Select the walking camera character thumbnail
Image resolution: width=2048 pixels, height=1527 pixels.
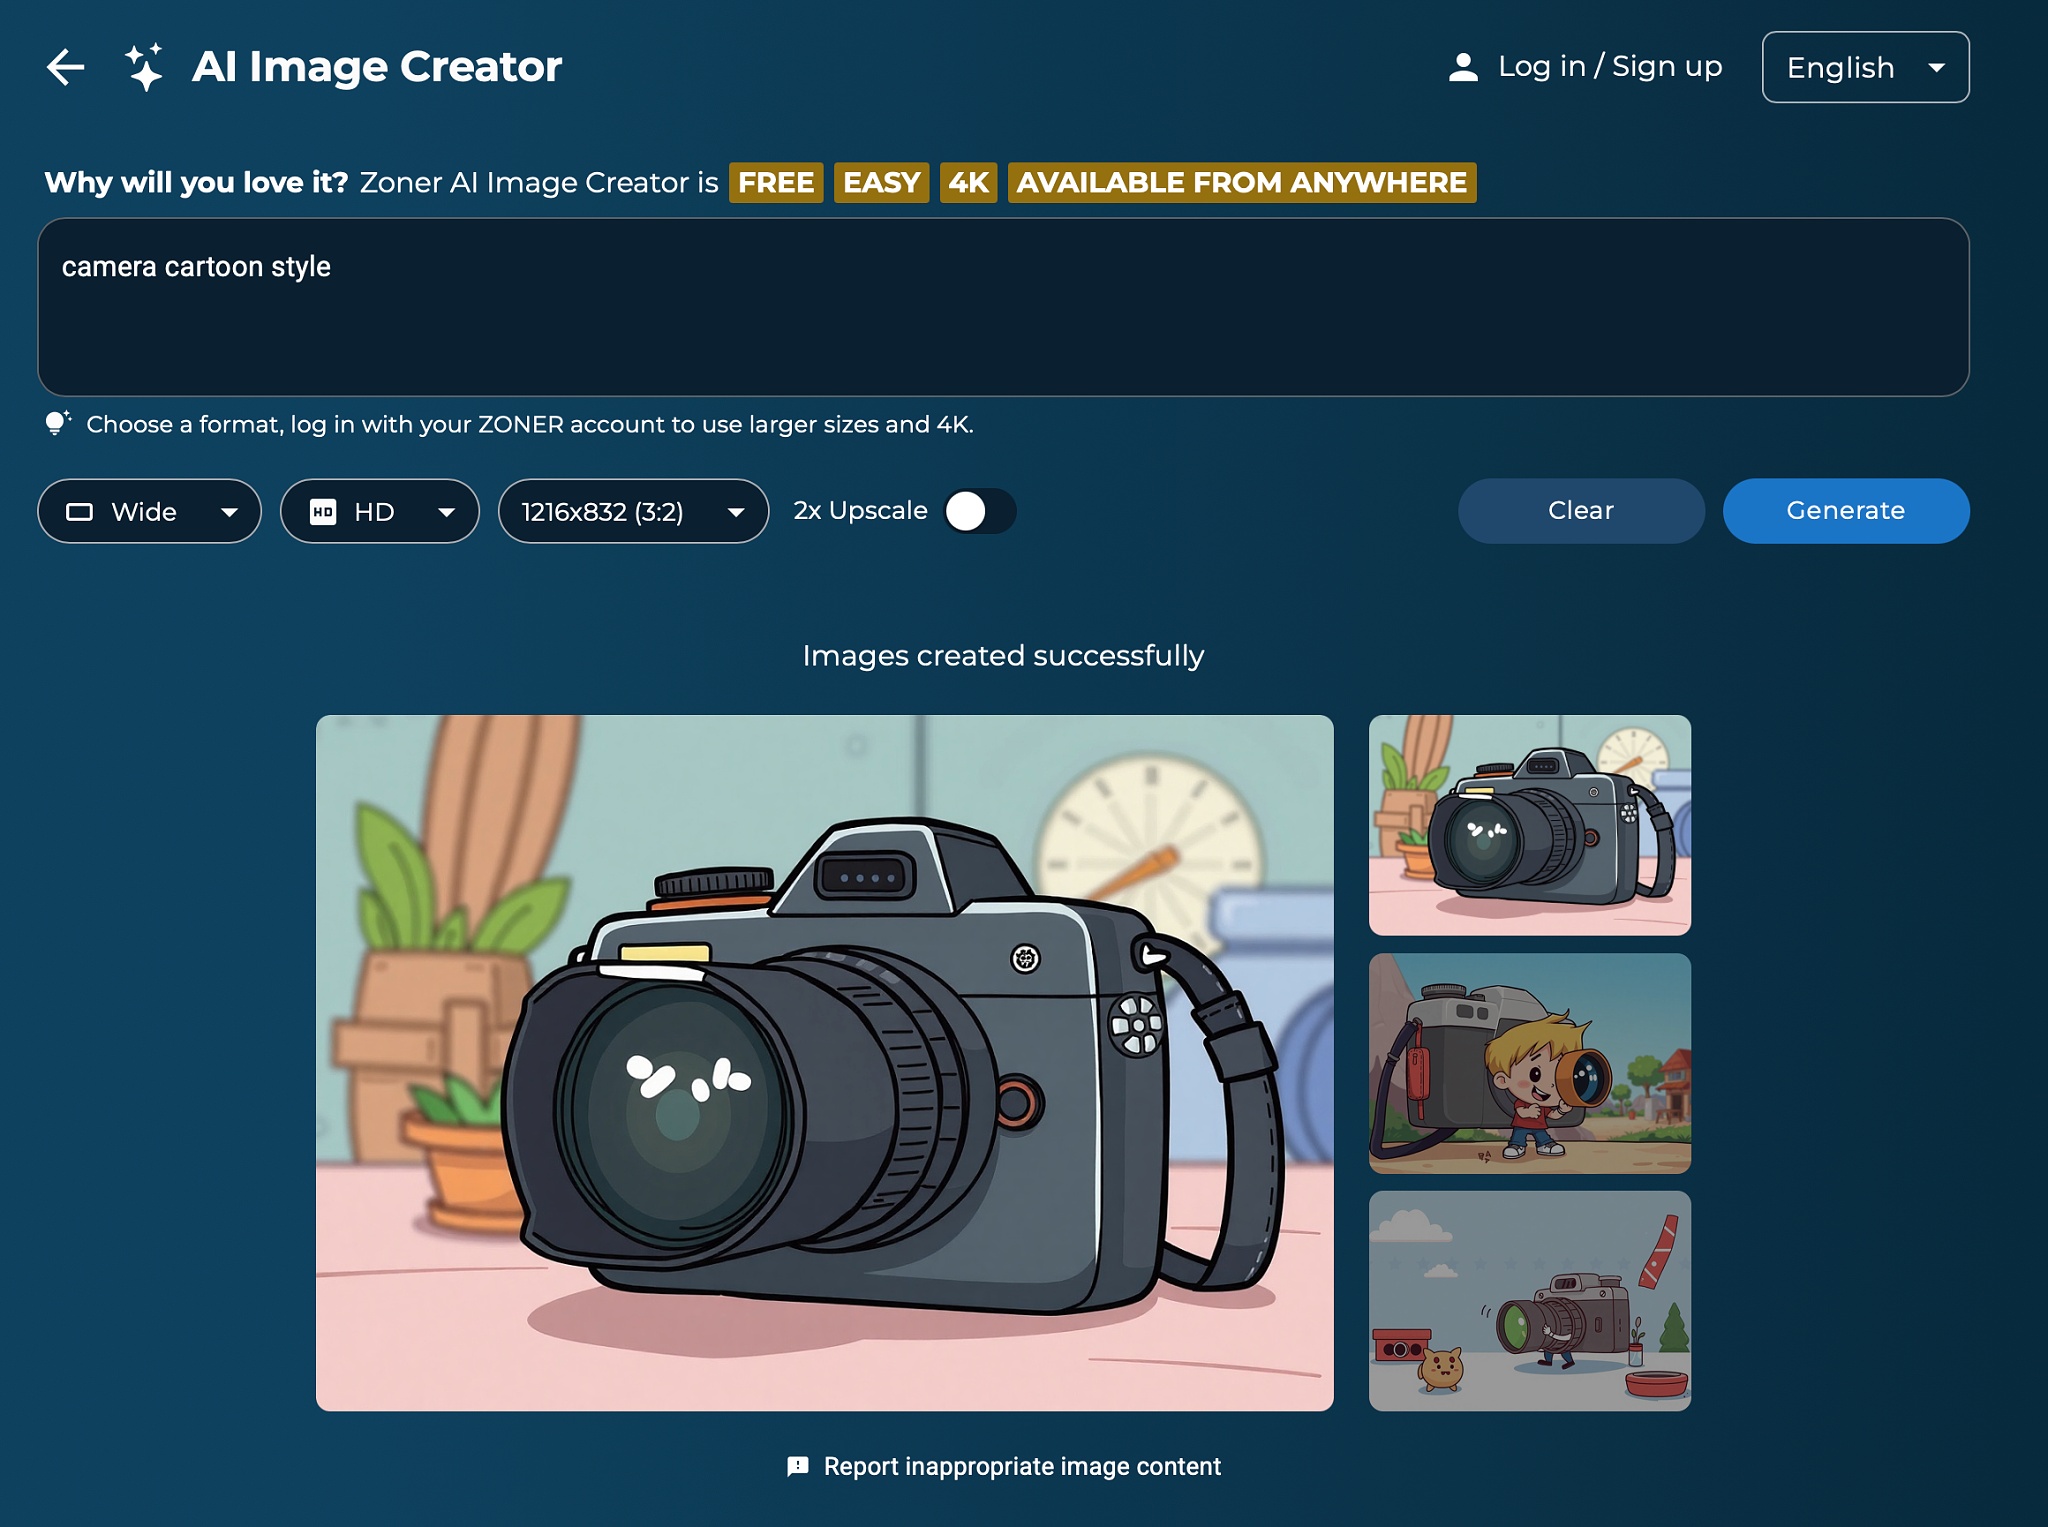(1529, 1300)
